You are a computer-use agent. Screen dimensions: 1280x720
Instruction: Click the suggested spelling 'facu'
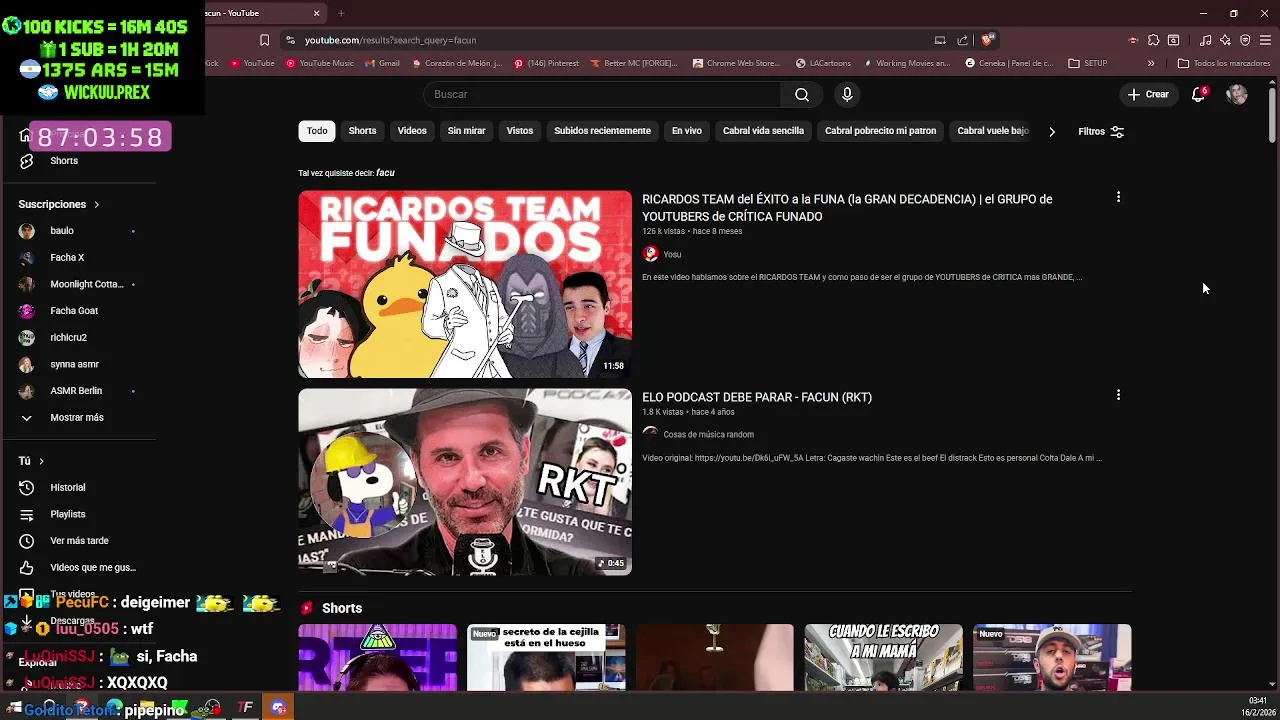385,173
